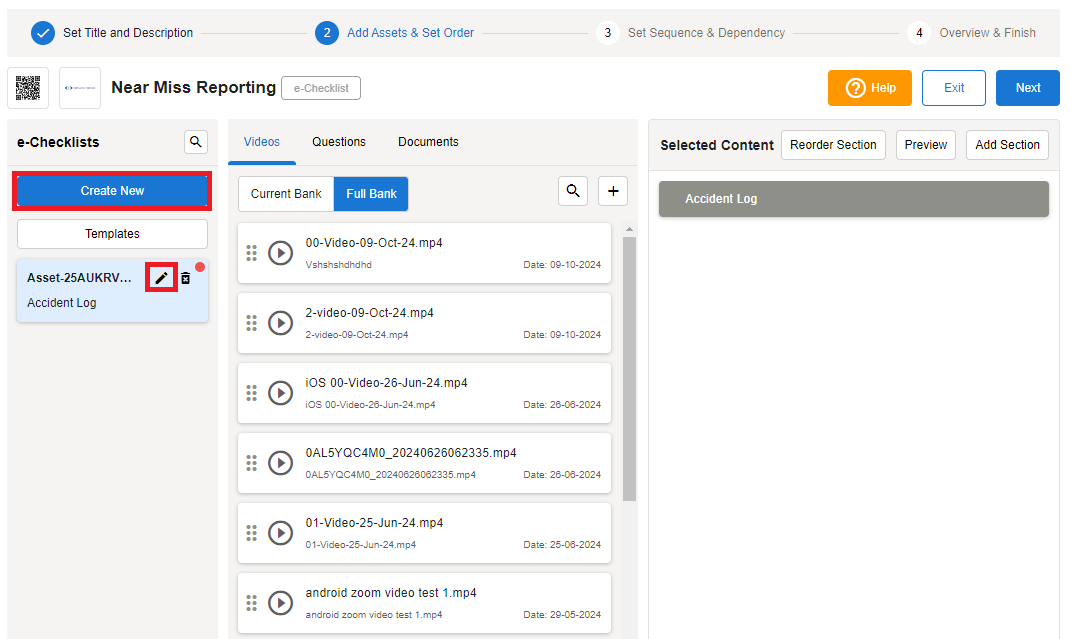
Task: Edit the Asset-25AUKRV checklist with pencil icon
Action: [x=161, y=278]
